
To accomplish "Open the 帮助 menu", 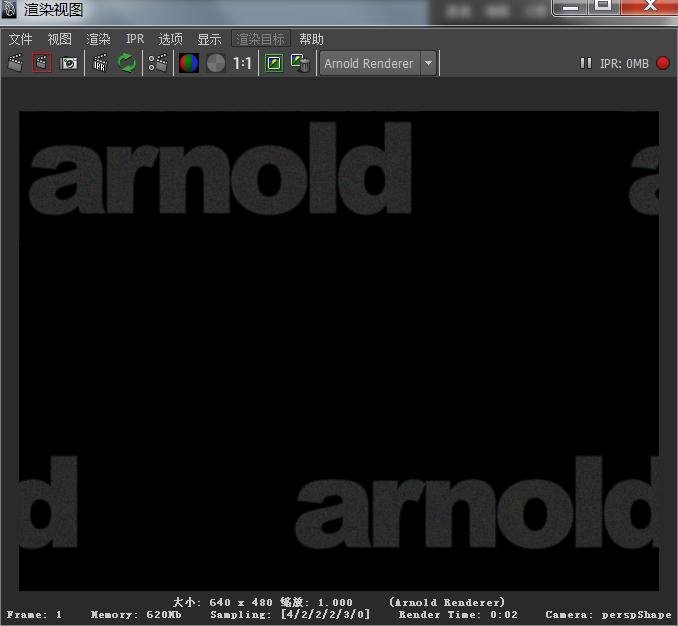I will [x=311, y=39].
